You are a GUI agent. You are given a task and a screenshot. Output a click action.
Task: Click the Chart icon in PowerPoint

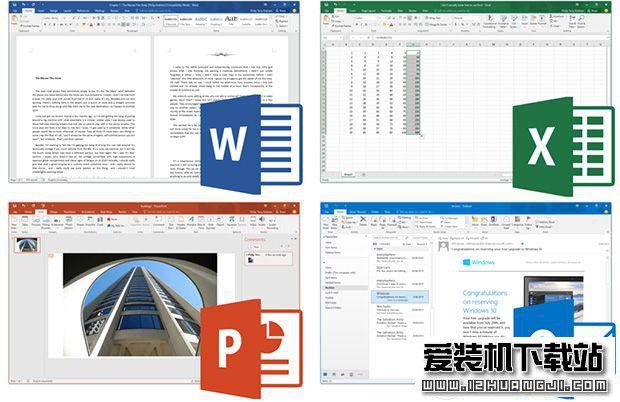coord(100,222)
